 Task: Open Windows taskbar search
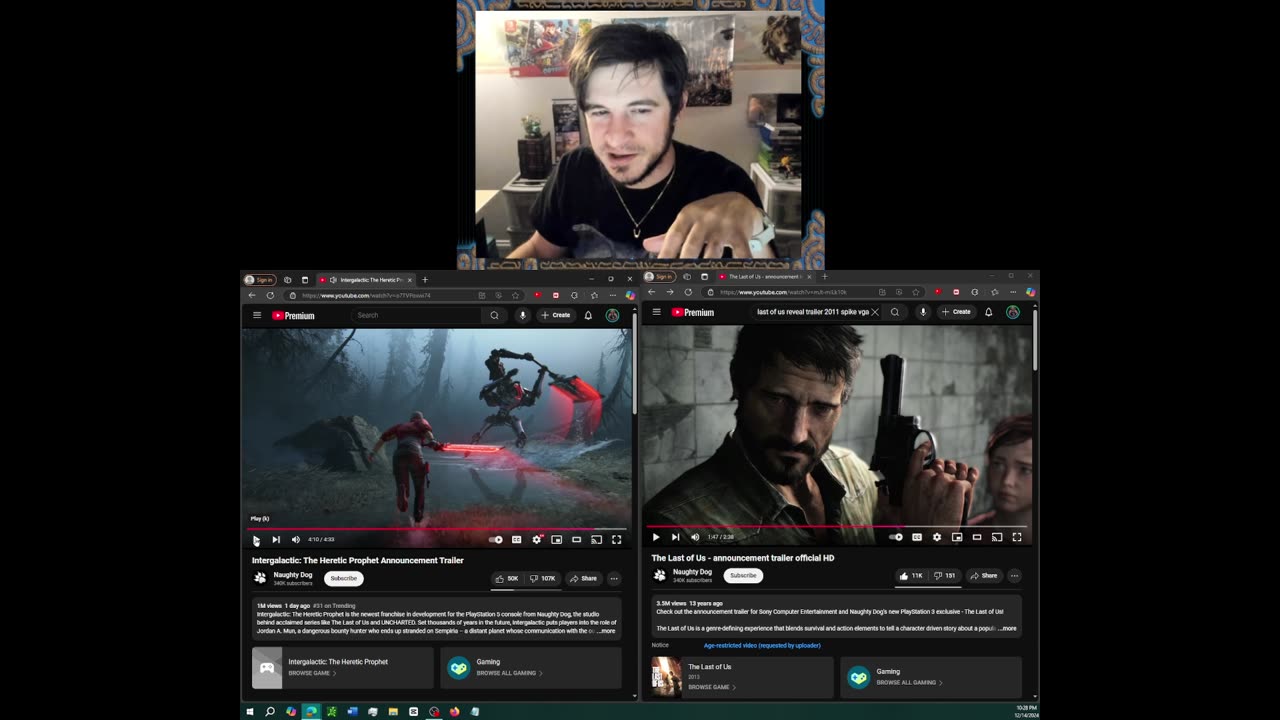tap(270, 712)
